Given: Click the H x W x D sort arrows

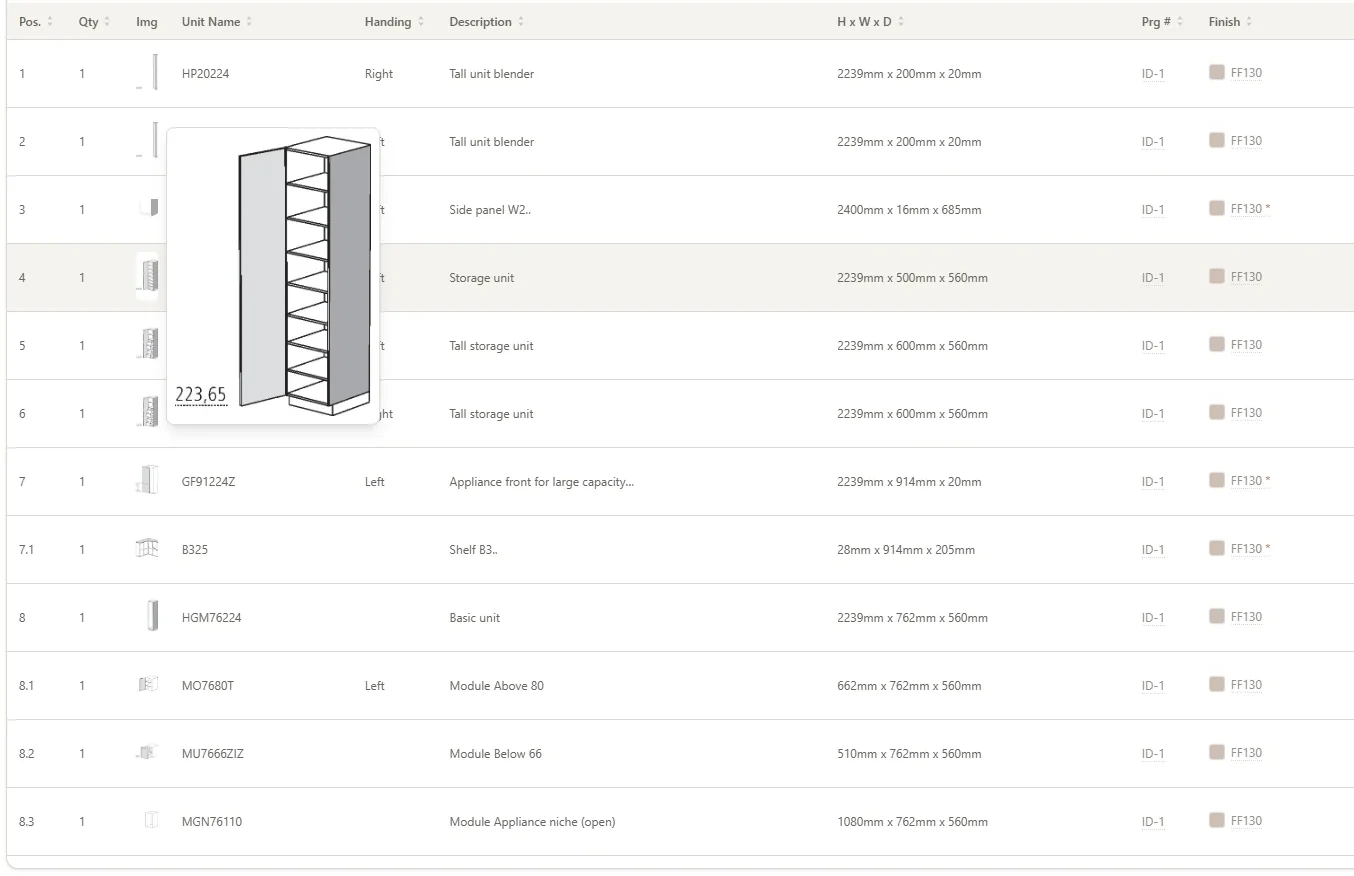Looking at the screenshot, I should click(901, 22).
